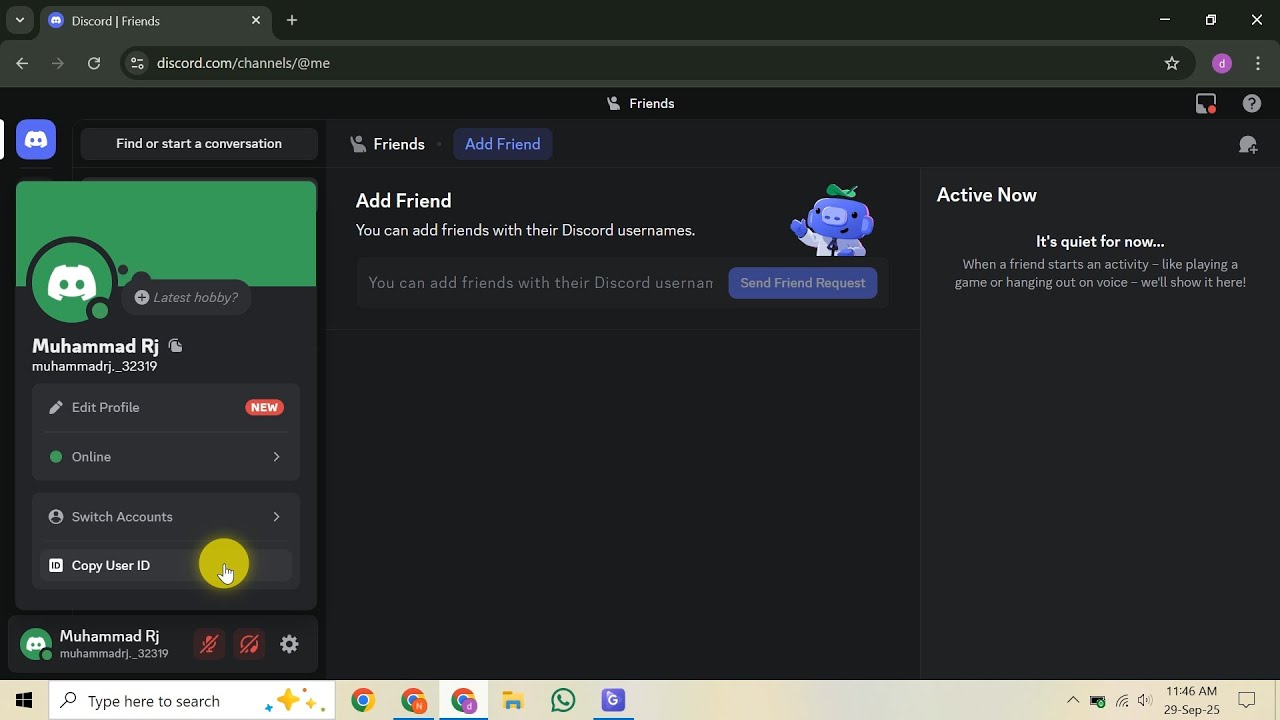View site information icon in address bar
This screenshot has width=1280, height=720.
pyautogui.click(x=138, y=63)
